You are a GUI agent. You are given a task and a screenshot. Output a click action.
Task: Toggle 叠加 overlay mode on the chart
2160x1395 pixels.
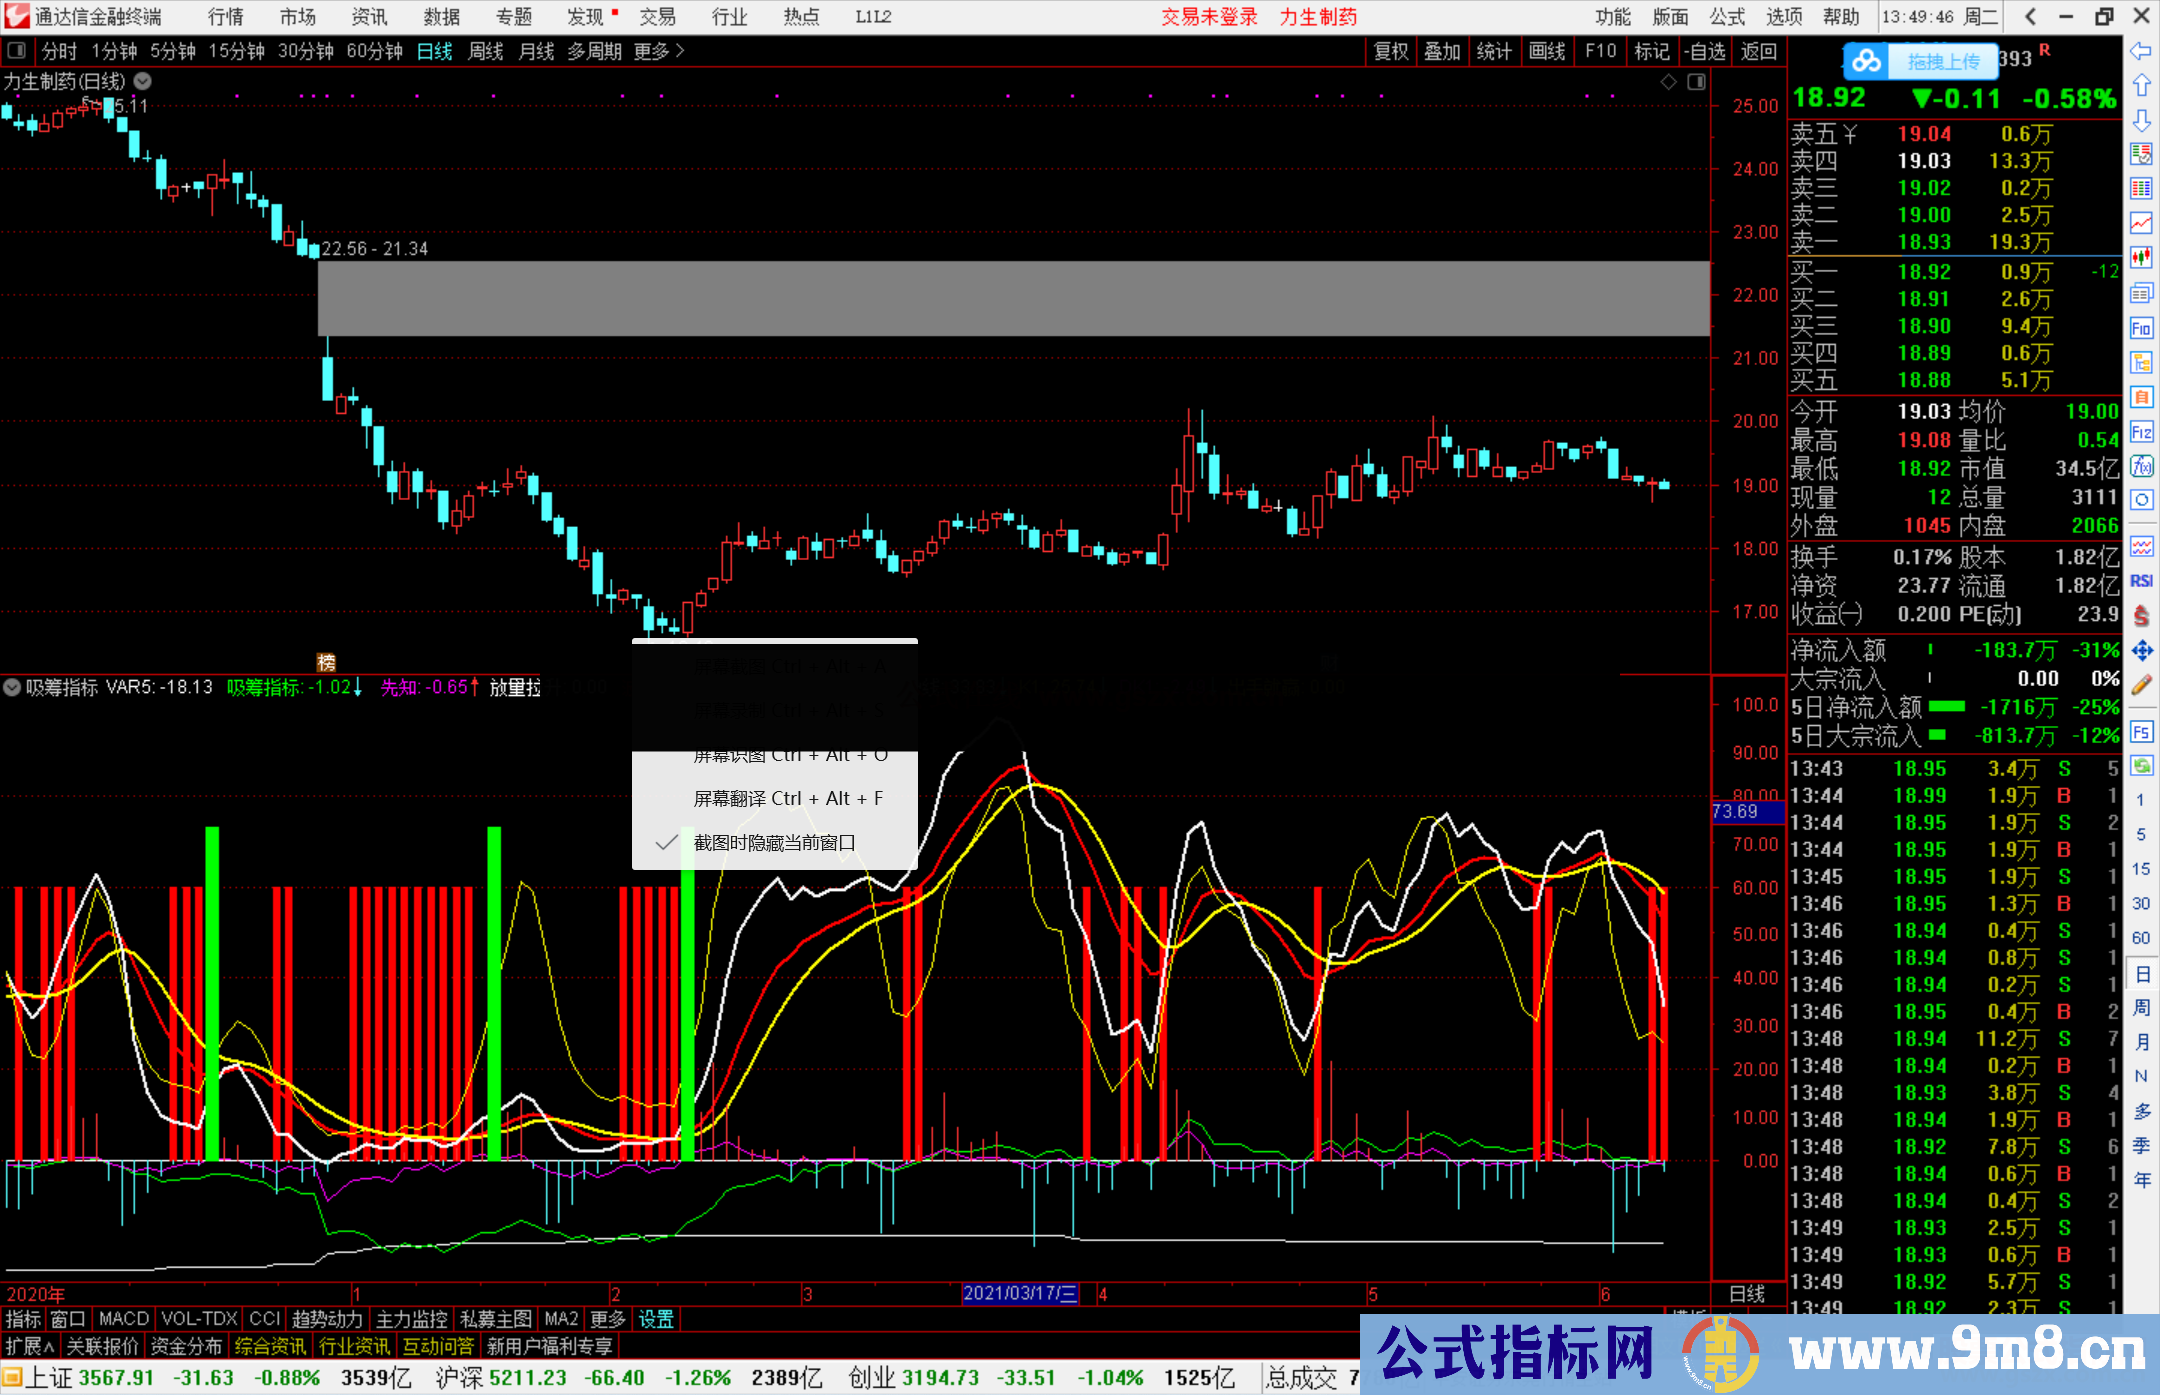(1443, 51)
